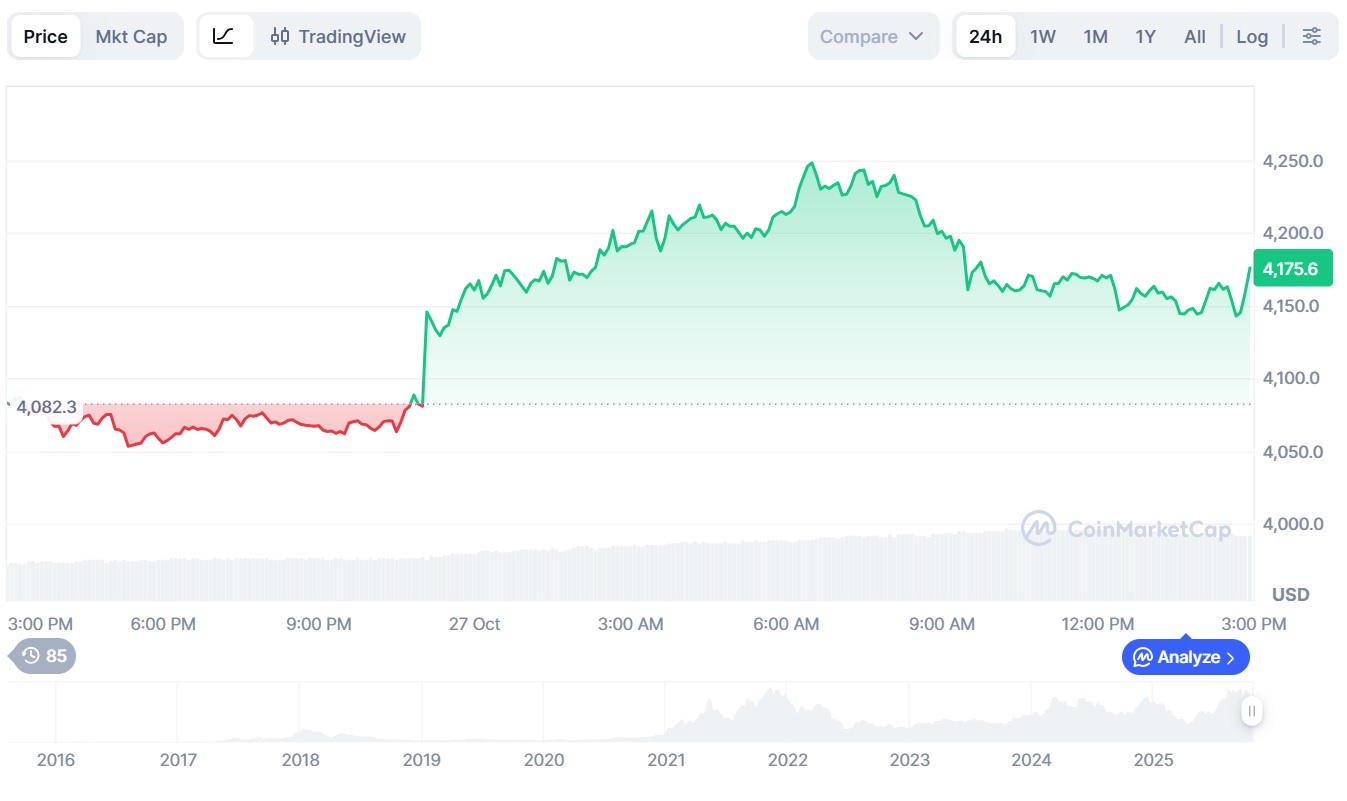Click the current price label 4,175.6
This screenshot has width=1347, height=801.
(1290, 269)
